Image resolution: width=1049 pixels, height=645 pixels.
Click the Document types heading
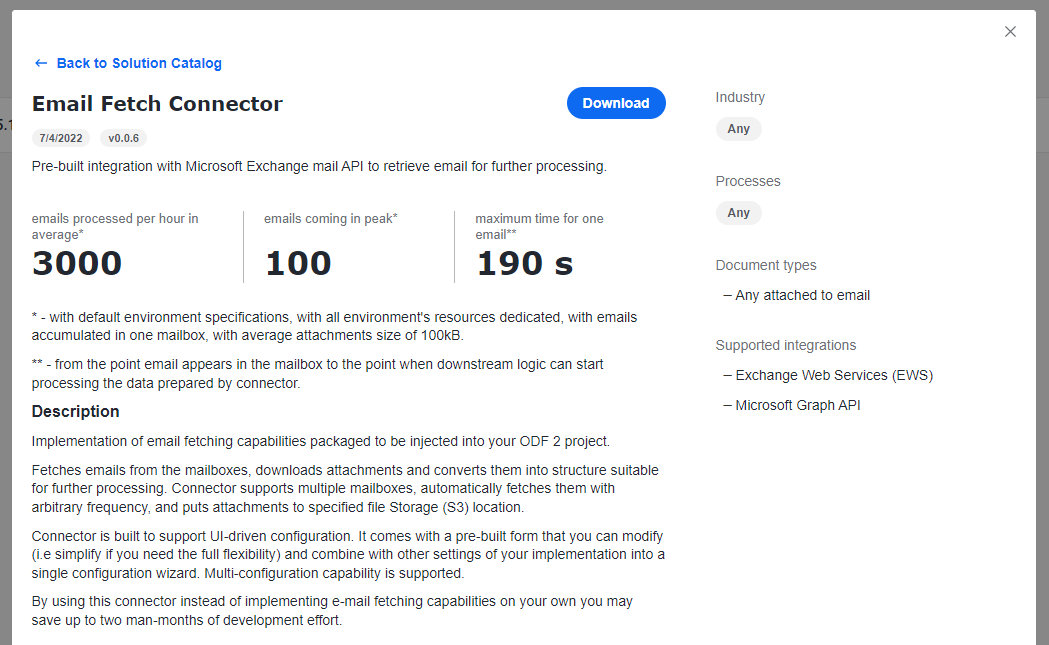coord(766,265)
